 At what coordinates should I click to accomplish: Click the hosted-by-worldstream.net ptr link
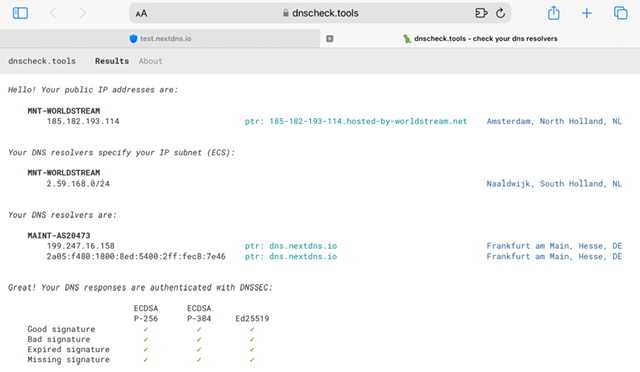click(x=356, y=121)
